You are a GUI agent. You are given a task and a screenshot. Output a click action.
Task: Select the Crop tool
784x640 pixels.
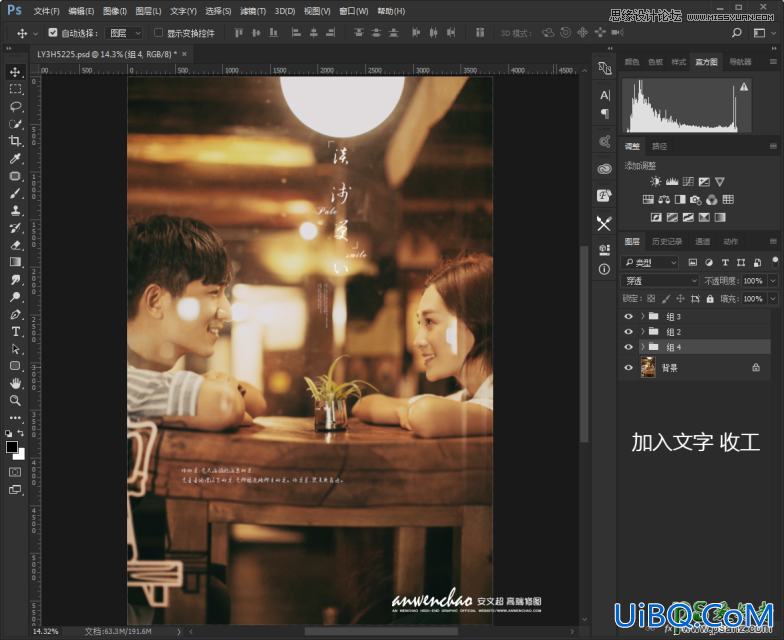click(15, 141)
